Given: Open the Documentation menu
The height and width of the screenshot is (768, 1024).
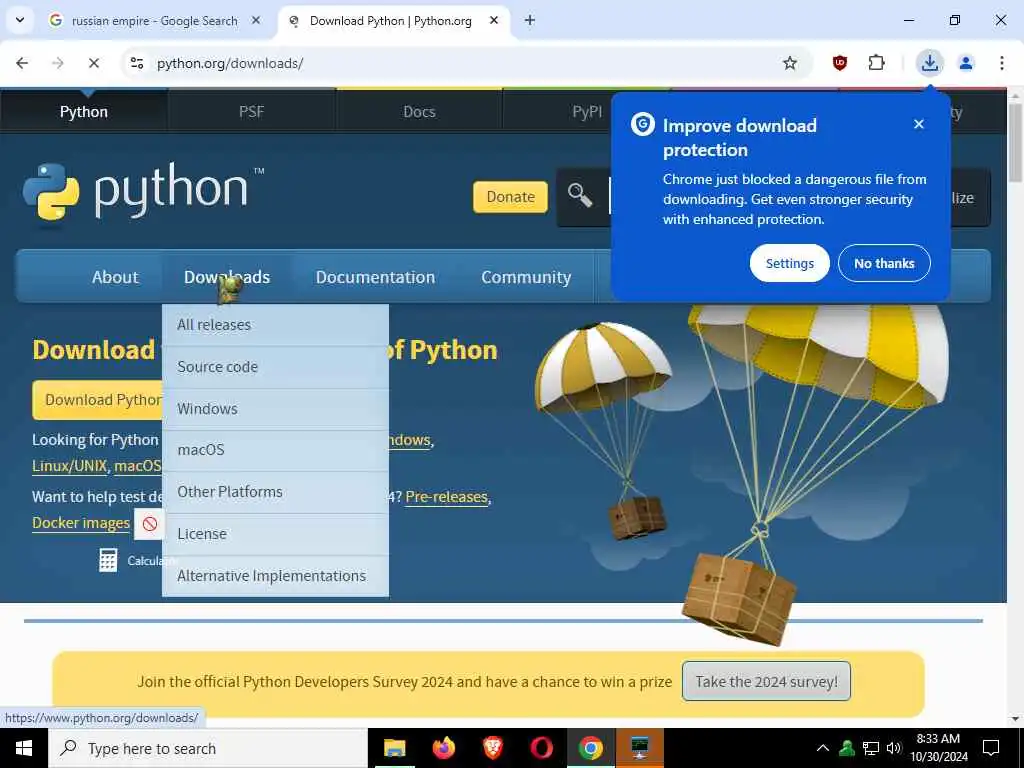Looking at the screenshot, I should (375, 277).
